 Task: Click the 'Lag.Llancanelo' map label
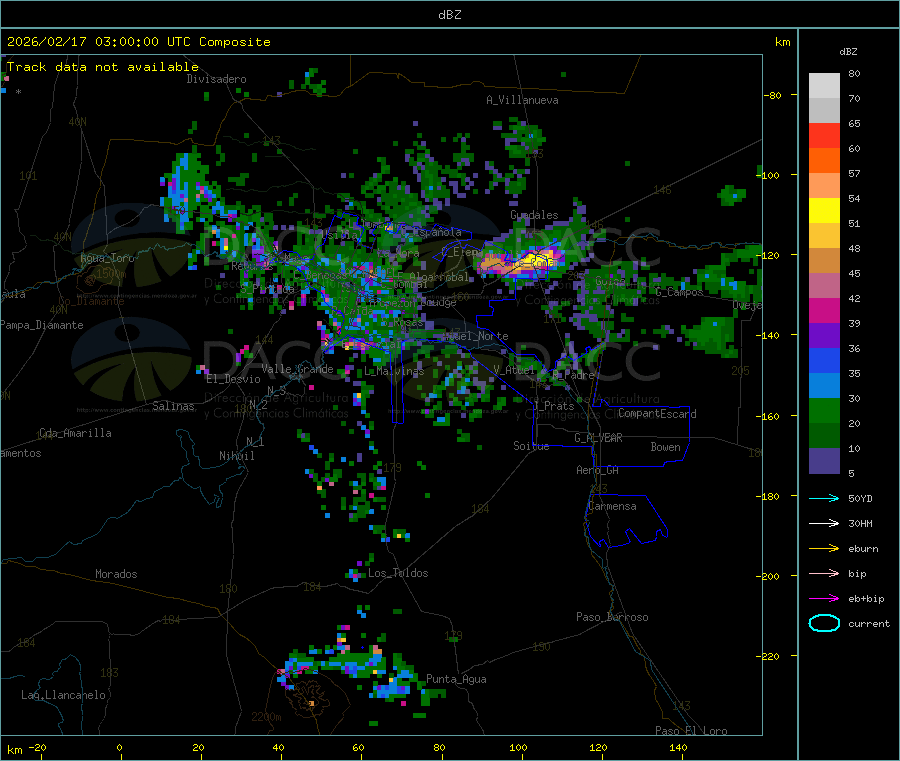pos(63,695)
